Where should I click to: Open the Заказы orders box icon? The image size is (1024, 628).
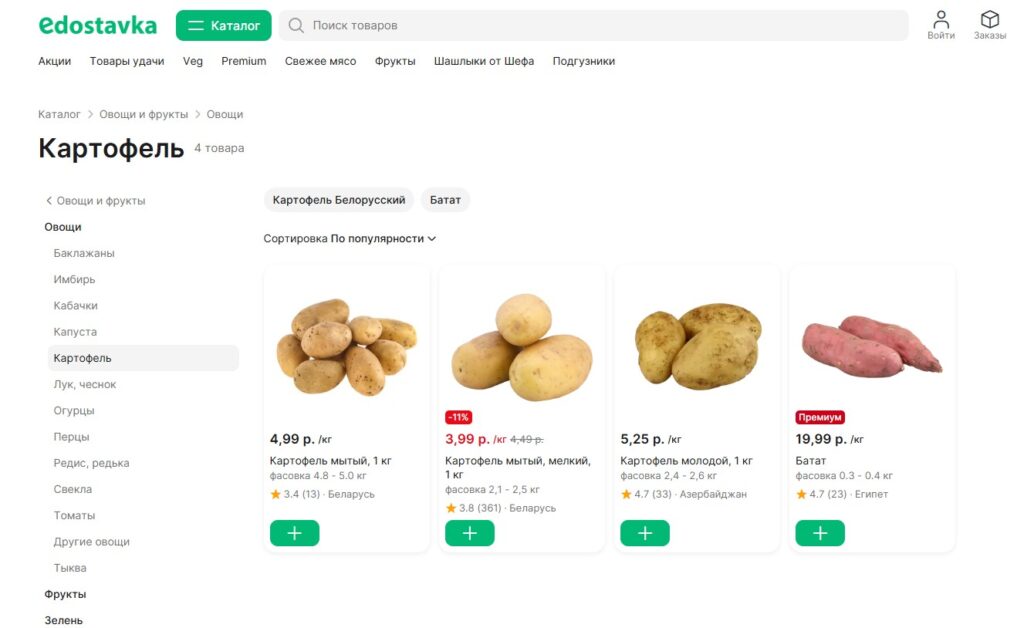pyautogui.click(x=989, y=20)
